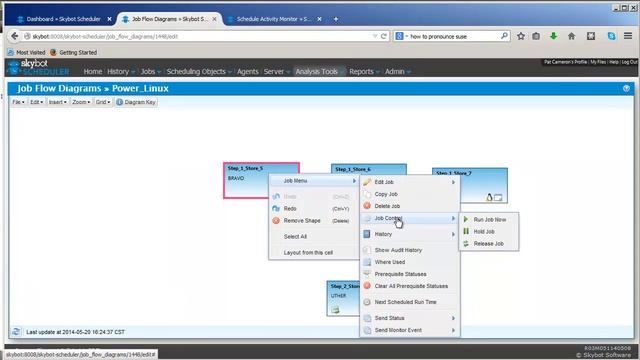
Task: Select Job Menu in the context menu
Action: pyautogui.click(x=313, y=181)
